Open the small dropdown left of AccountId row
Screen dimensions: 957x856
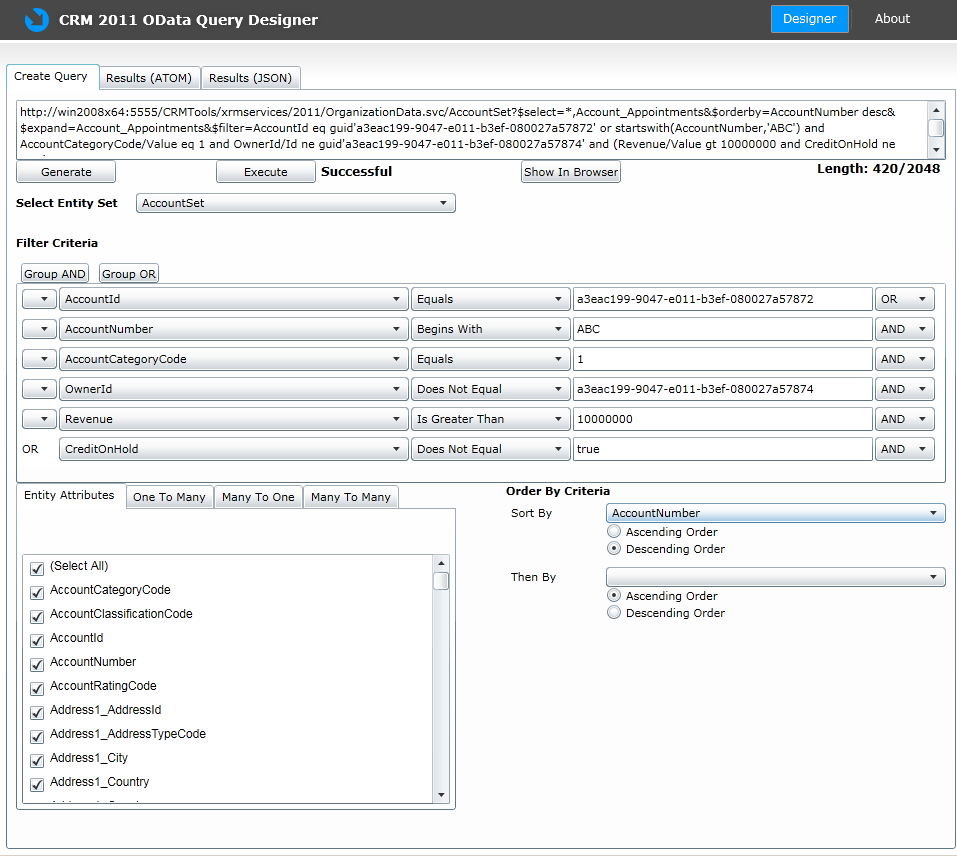coord(39,299)
